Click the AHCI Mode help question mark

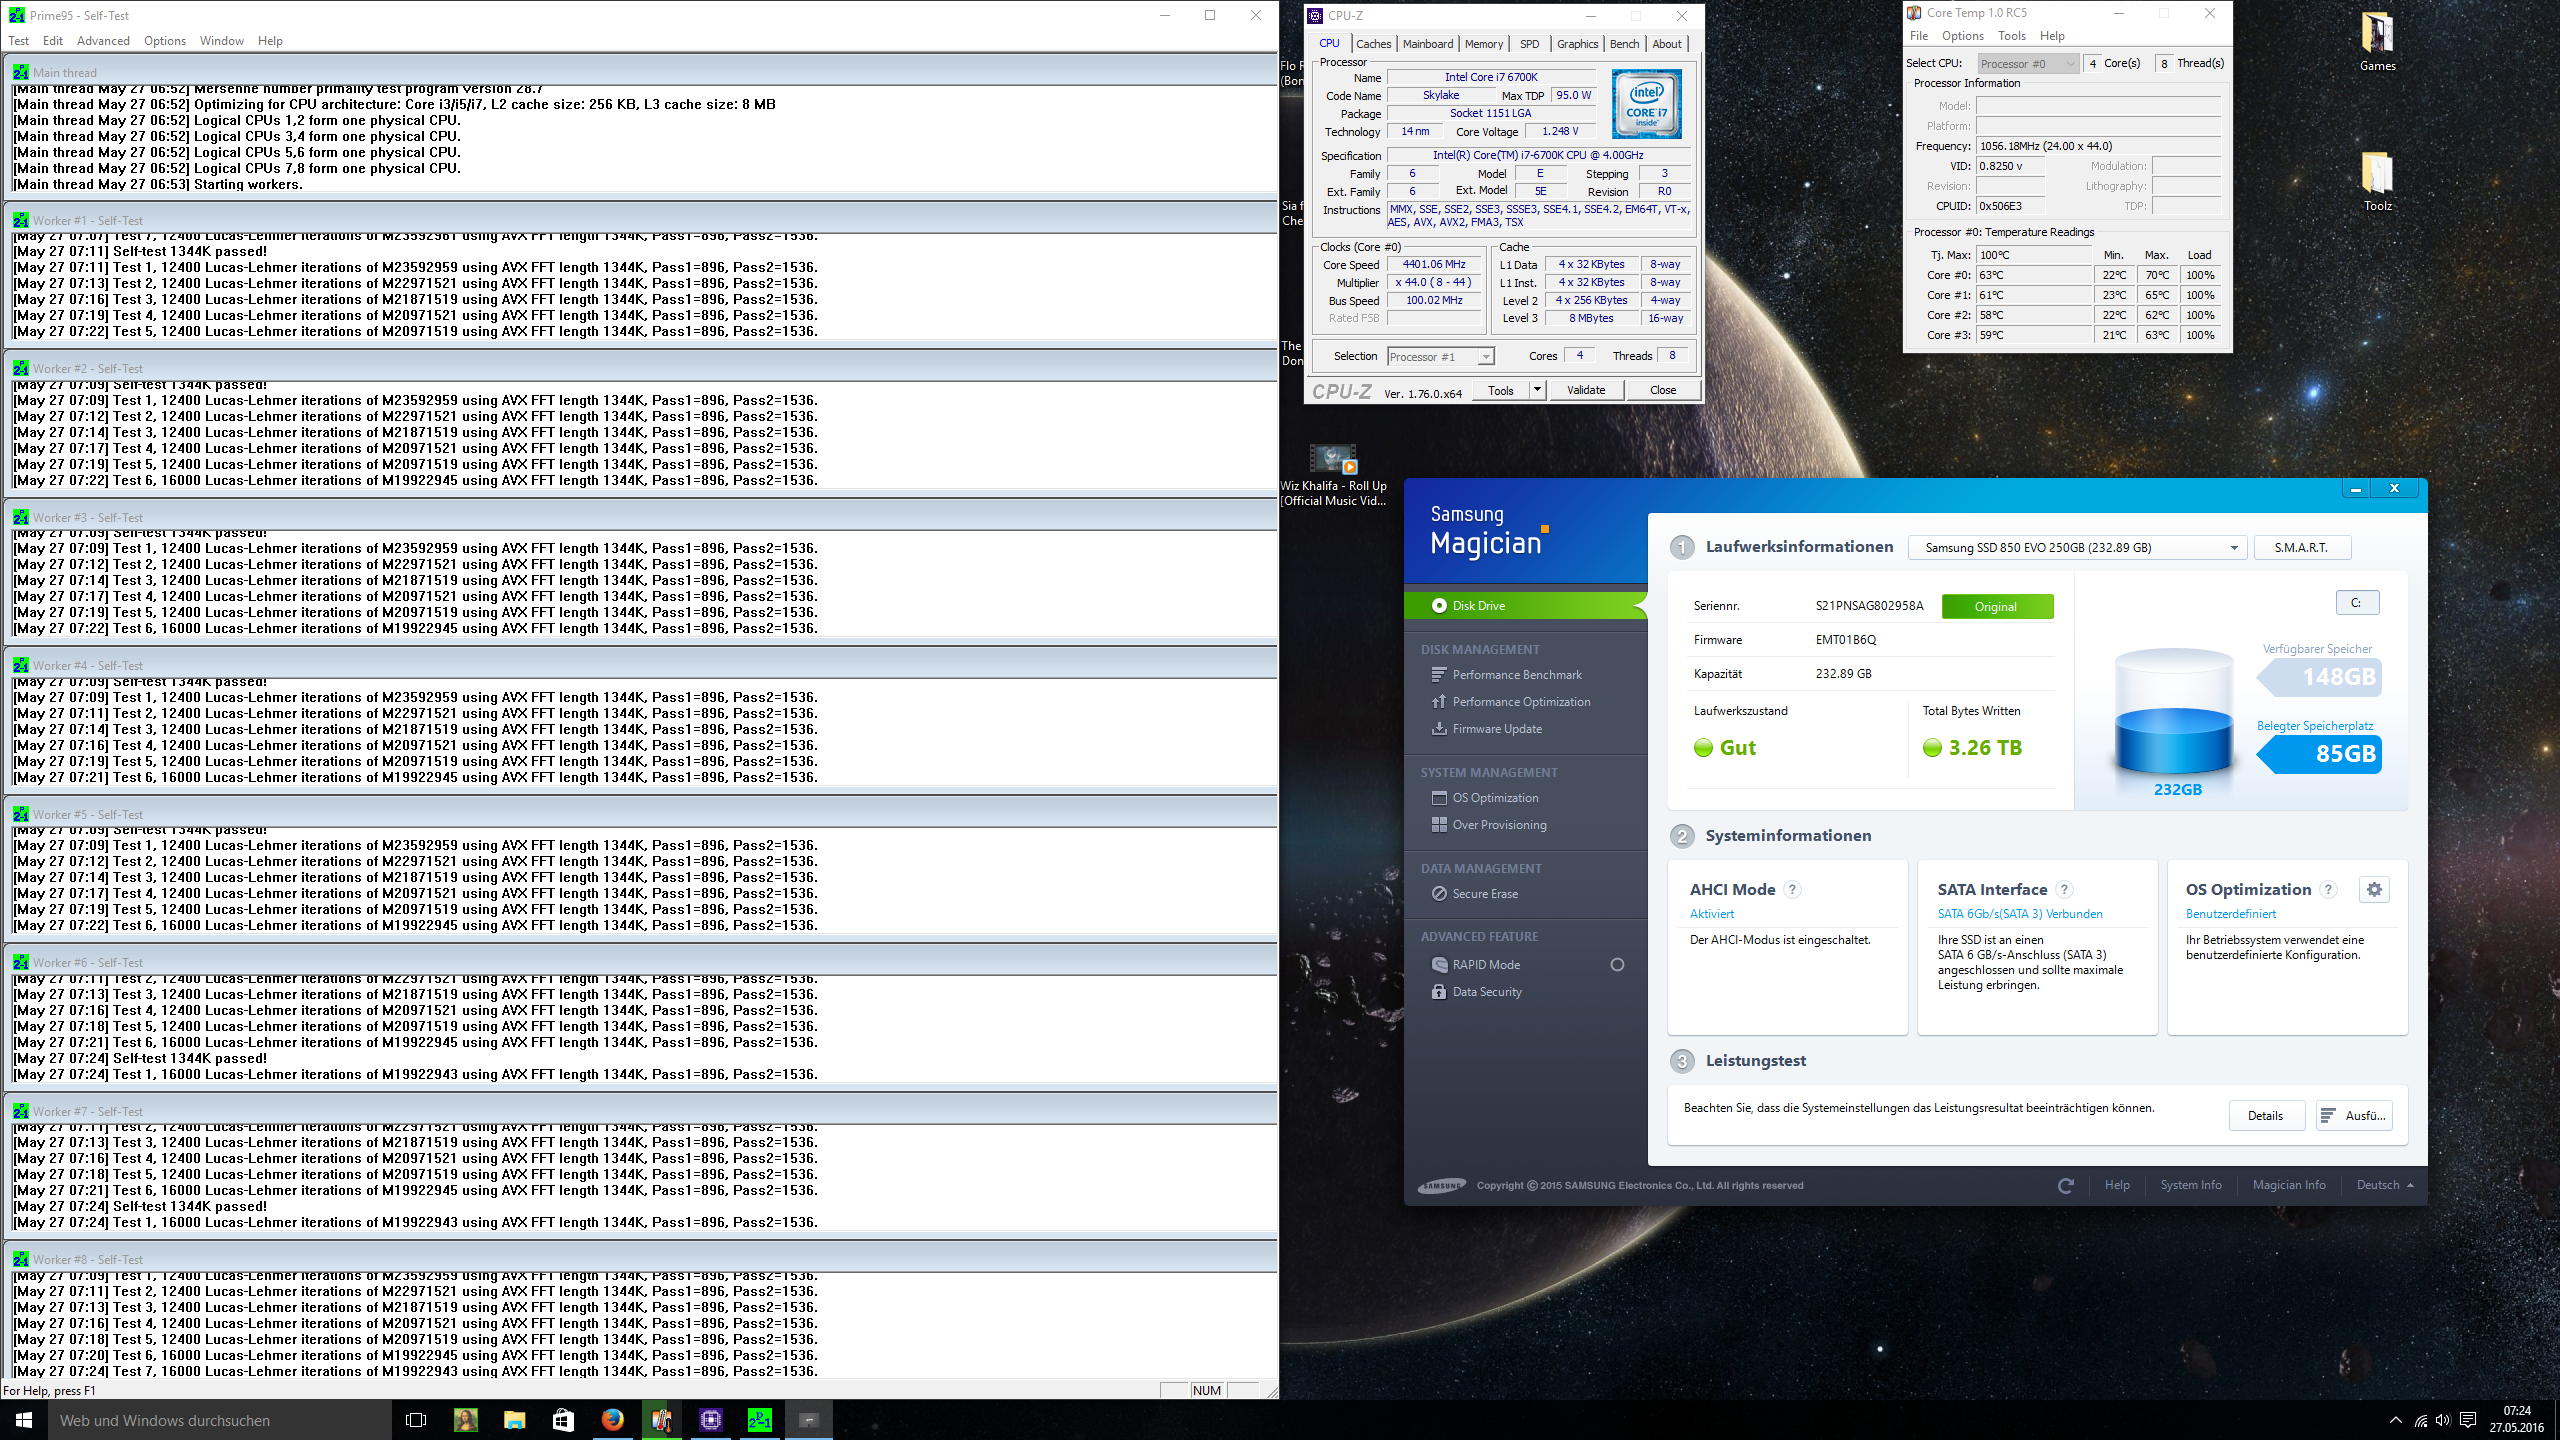pos(1793,889)
